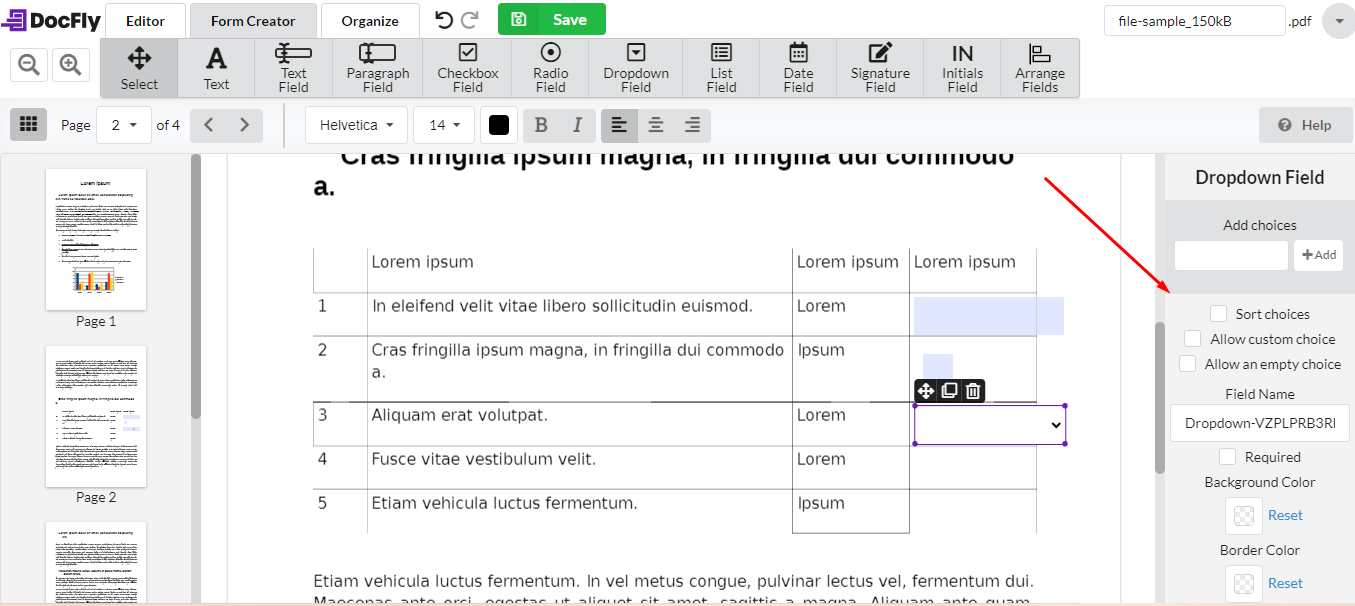1355x606 pixels.
Task: Select the Checkbox Field tool
Action: [466, 67]
